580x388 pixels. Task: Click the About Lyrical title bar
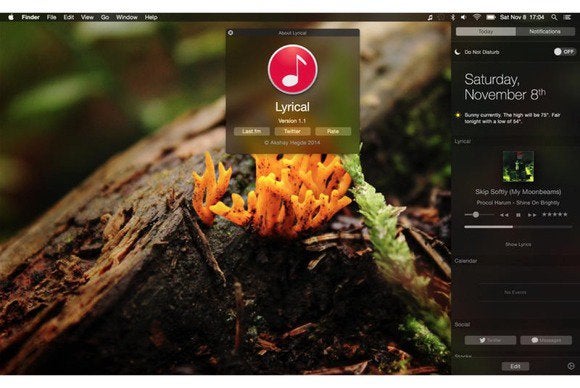(x=292, y=33)
